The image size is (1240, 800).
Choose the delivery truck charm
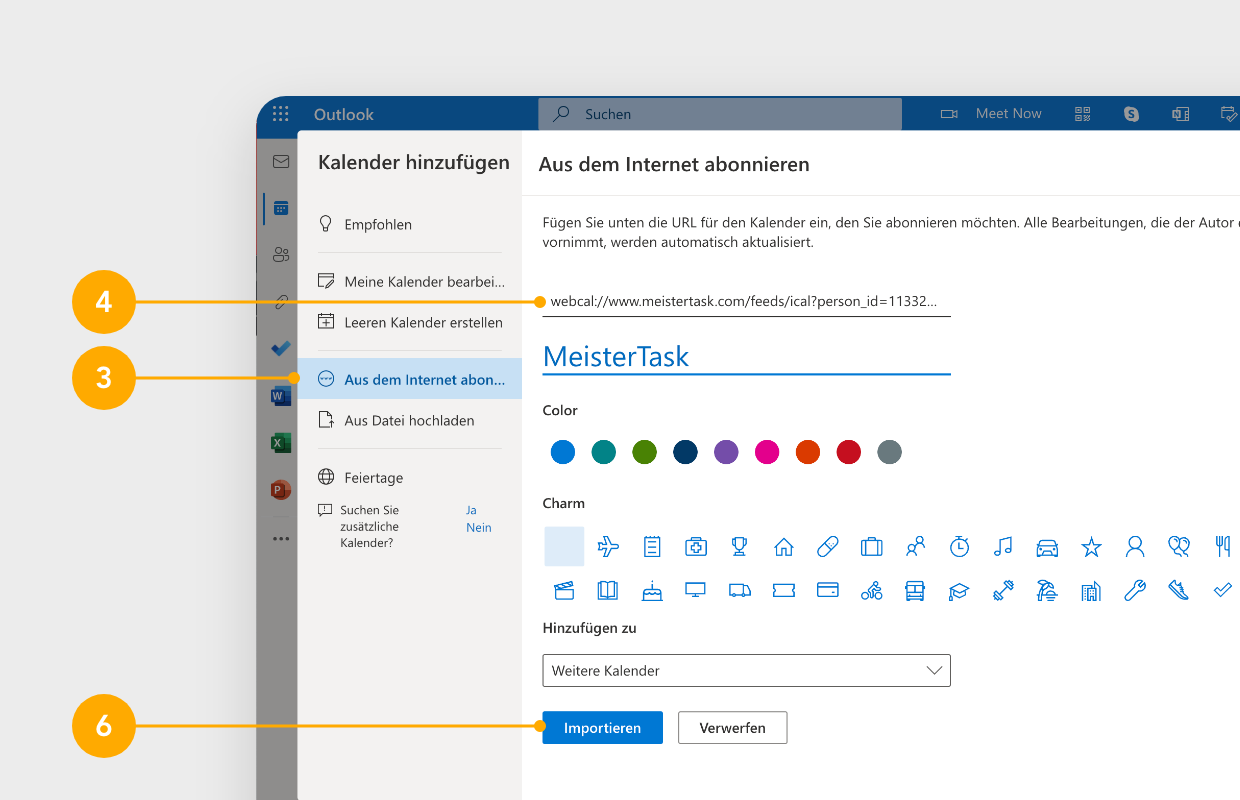(740, 590)
